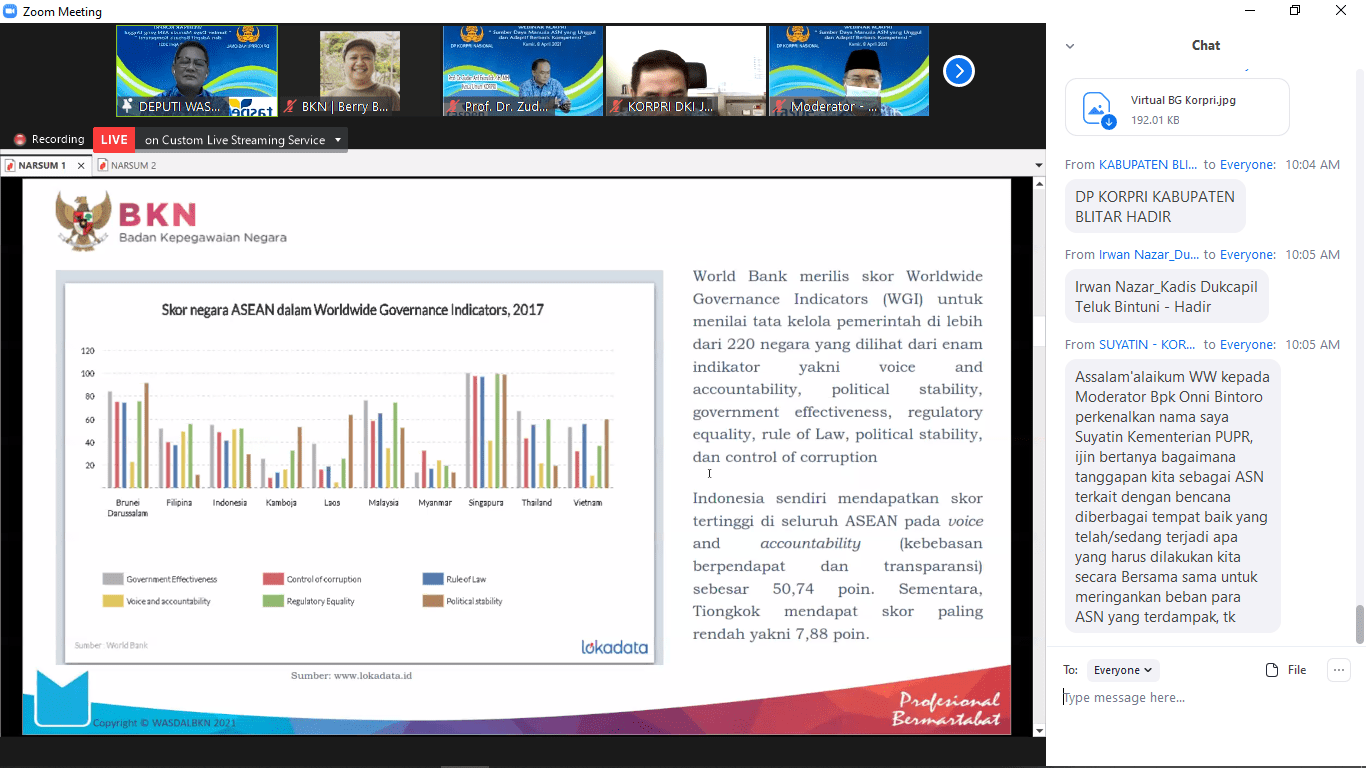Click the blue next-page arrow for more participants
Viewport: 1366px width, 768px height.
point(958,71)
